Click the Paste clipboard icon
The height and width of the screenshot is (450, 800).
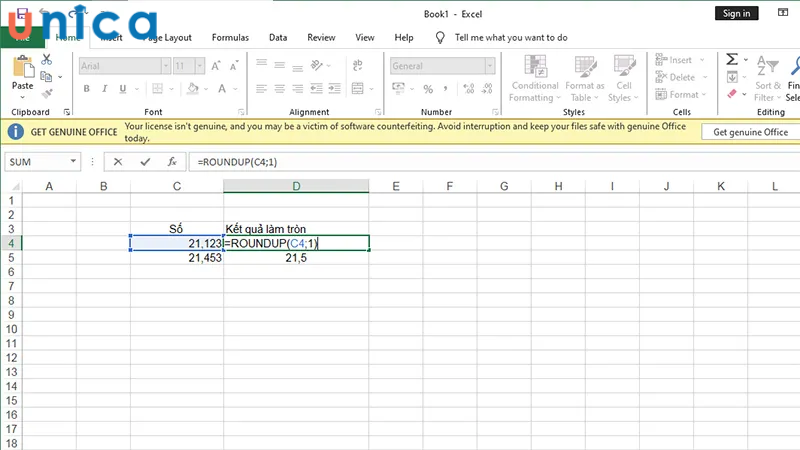point(22,73)
